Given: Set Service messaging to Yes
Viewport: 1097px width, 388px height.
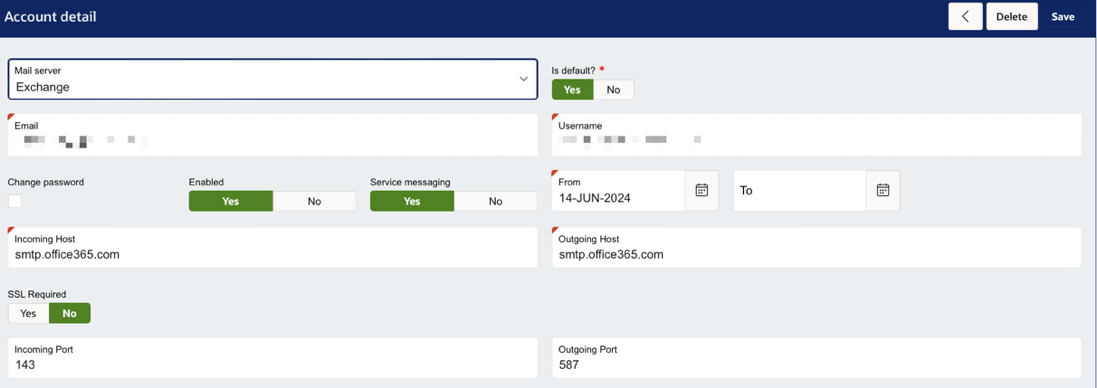Looking at the screenshot, I should 412,201.
